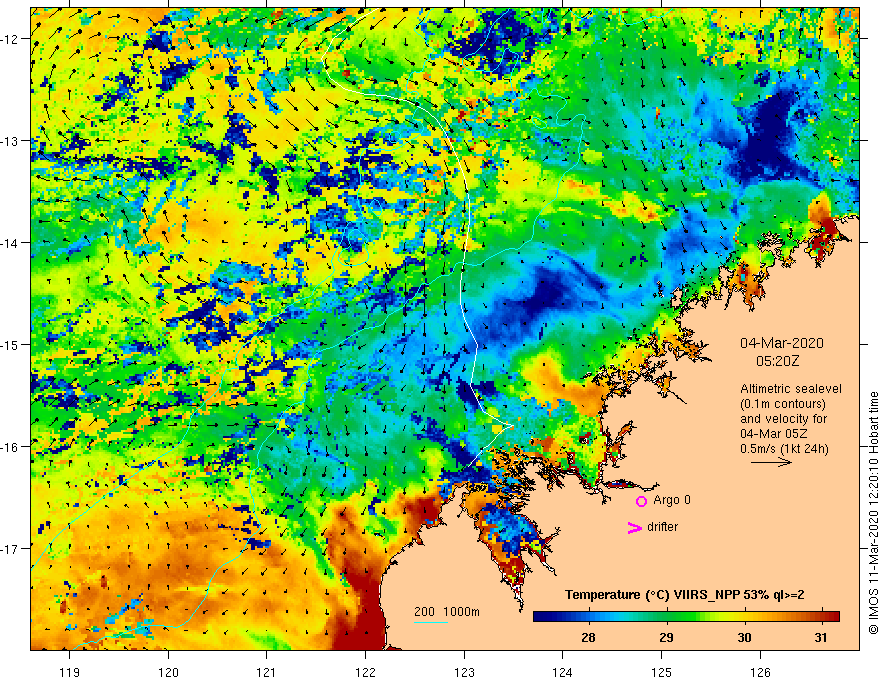Viewport: 880px width, 680px height.
Task: Click the 'Argo 0' legend label
Action: (x=672, y=500)
